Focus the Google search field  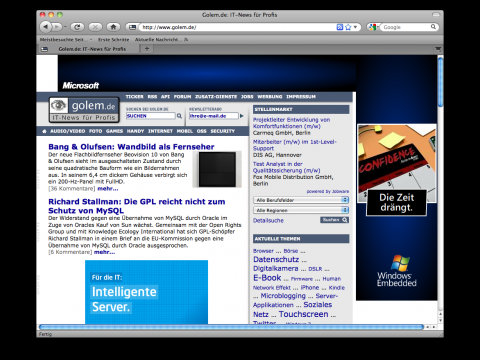pyautogui.click(x=405, y=27)
